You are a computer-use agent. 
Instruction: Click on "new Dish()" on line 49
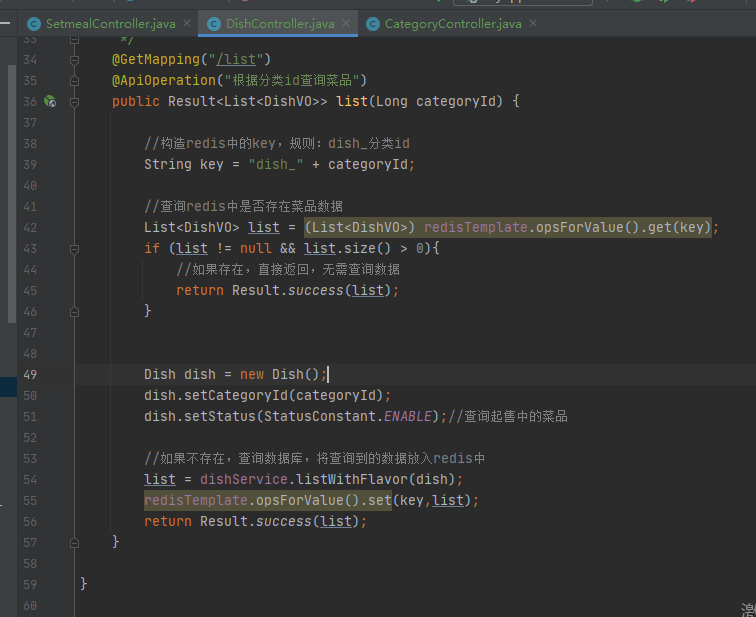tap(280, 374)
